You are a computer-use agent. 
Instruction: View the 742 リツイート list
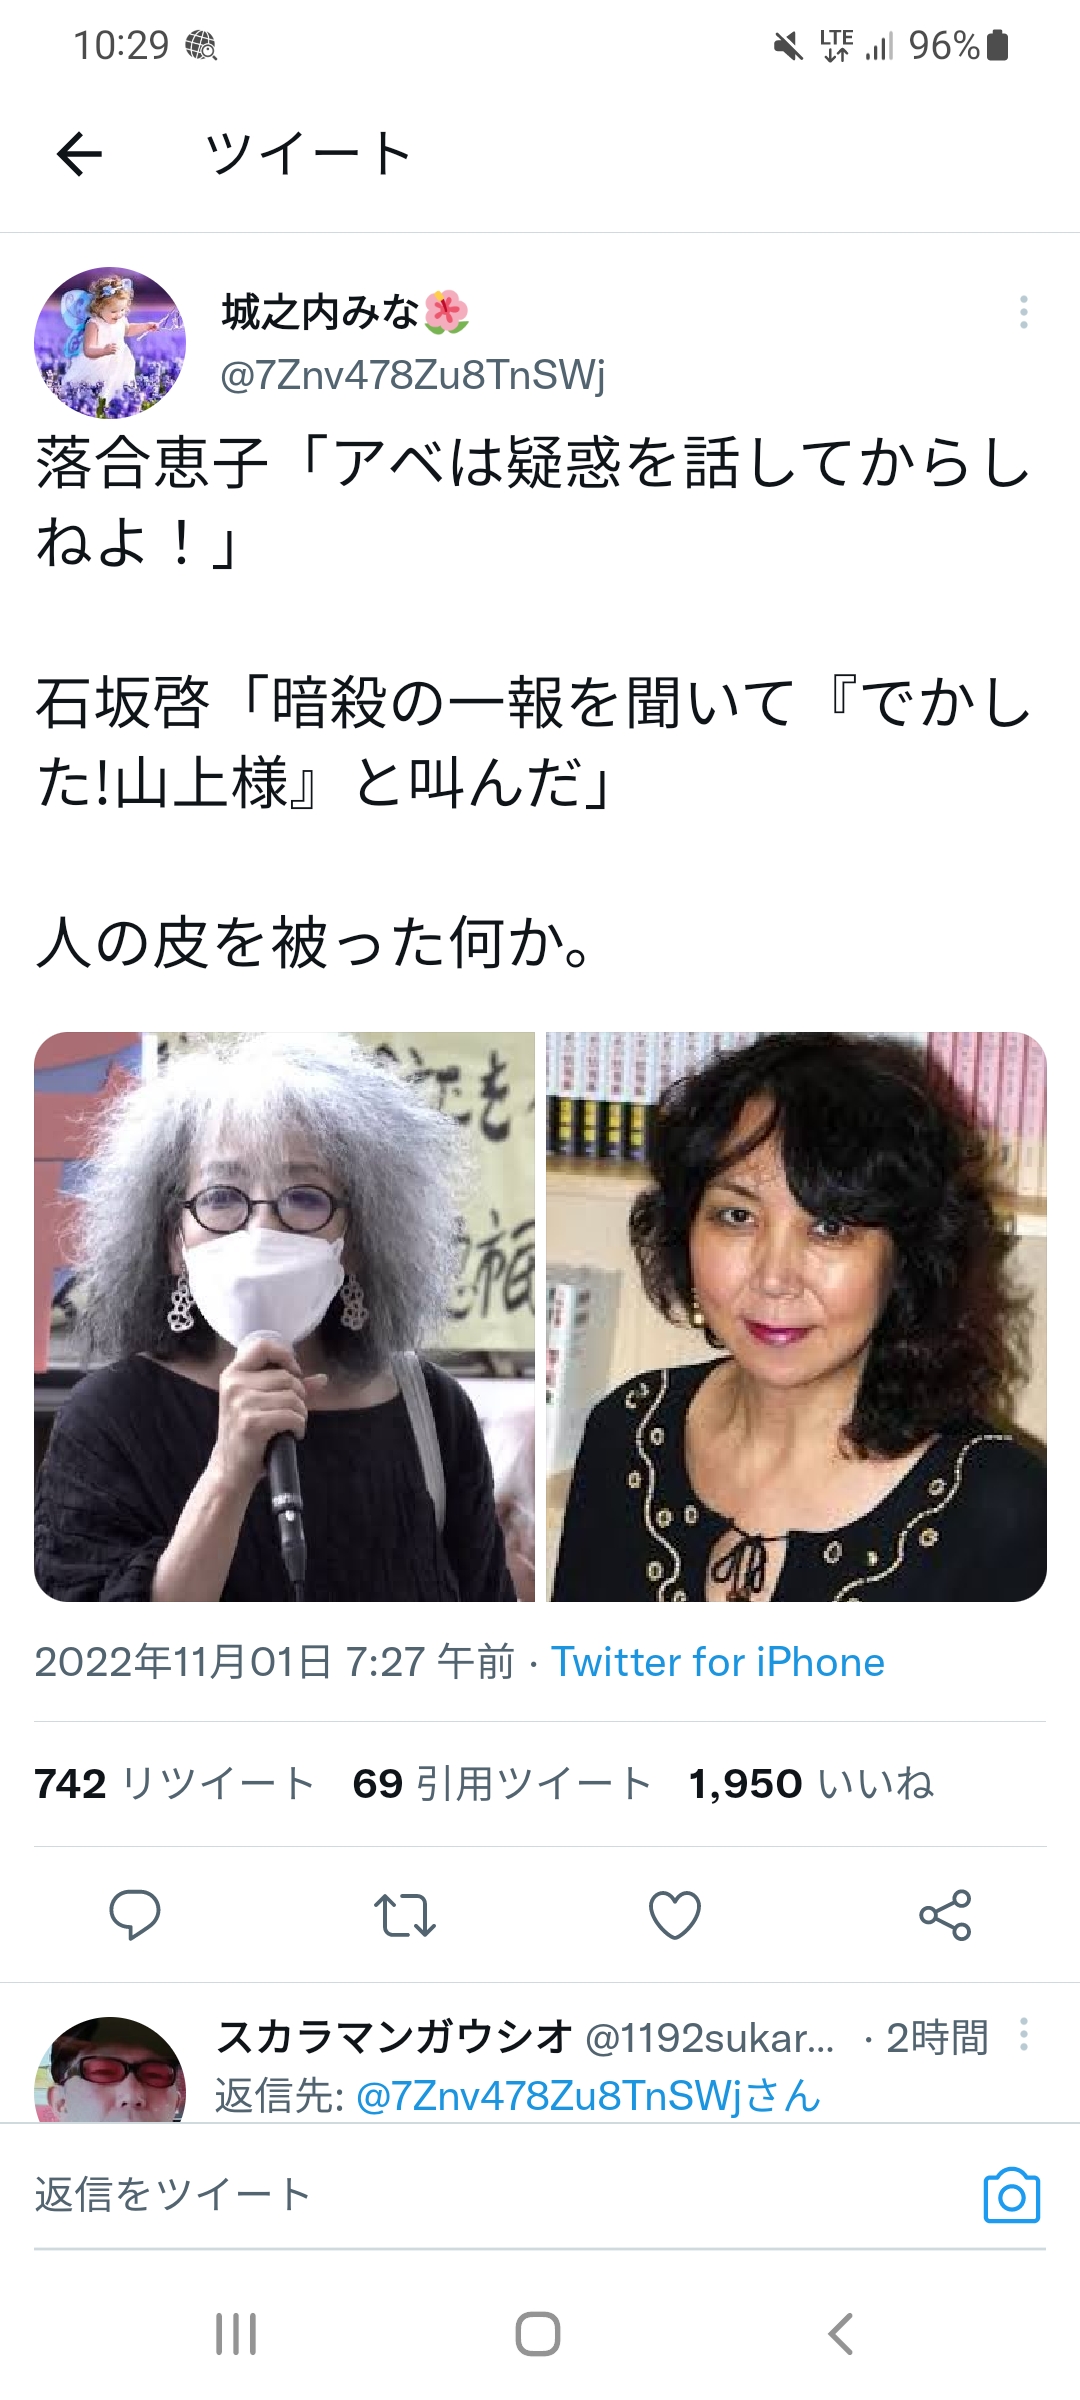coord(175,1783)
